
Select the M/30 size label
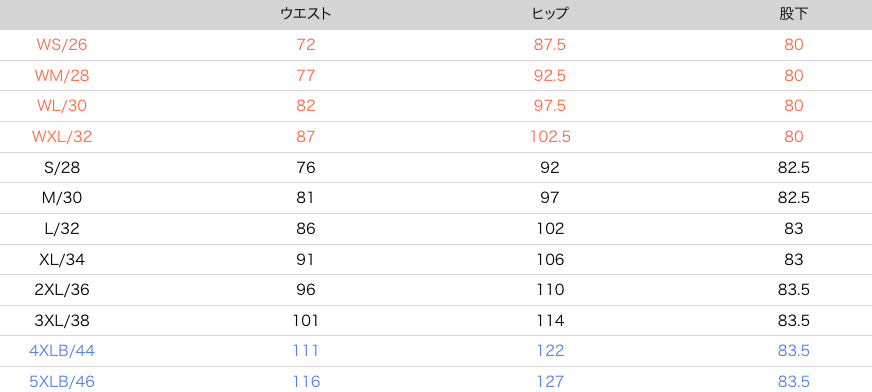(62, 197)
